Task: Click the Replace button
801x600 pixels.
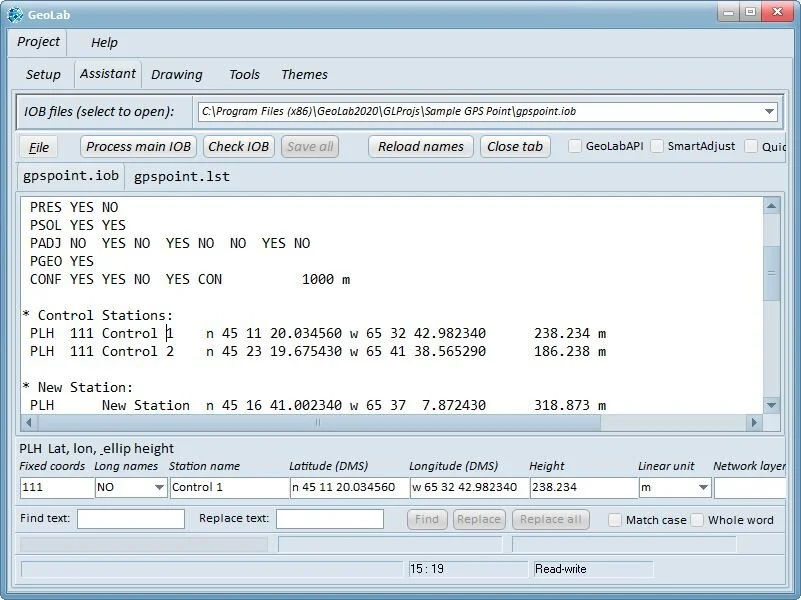Action: click(479, 519)
